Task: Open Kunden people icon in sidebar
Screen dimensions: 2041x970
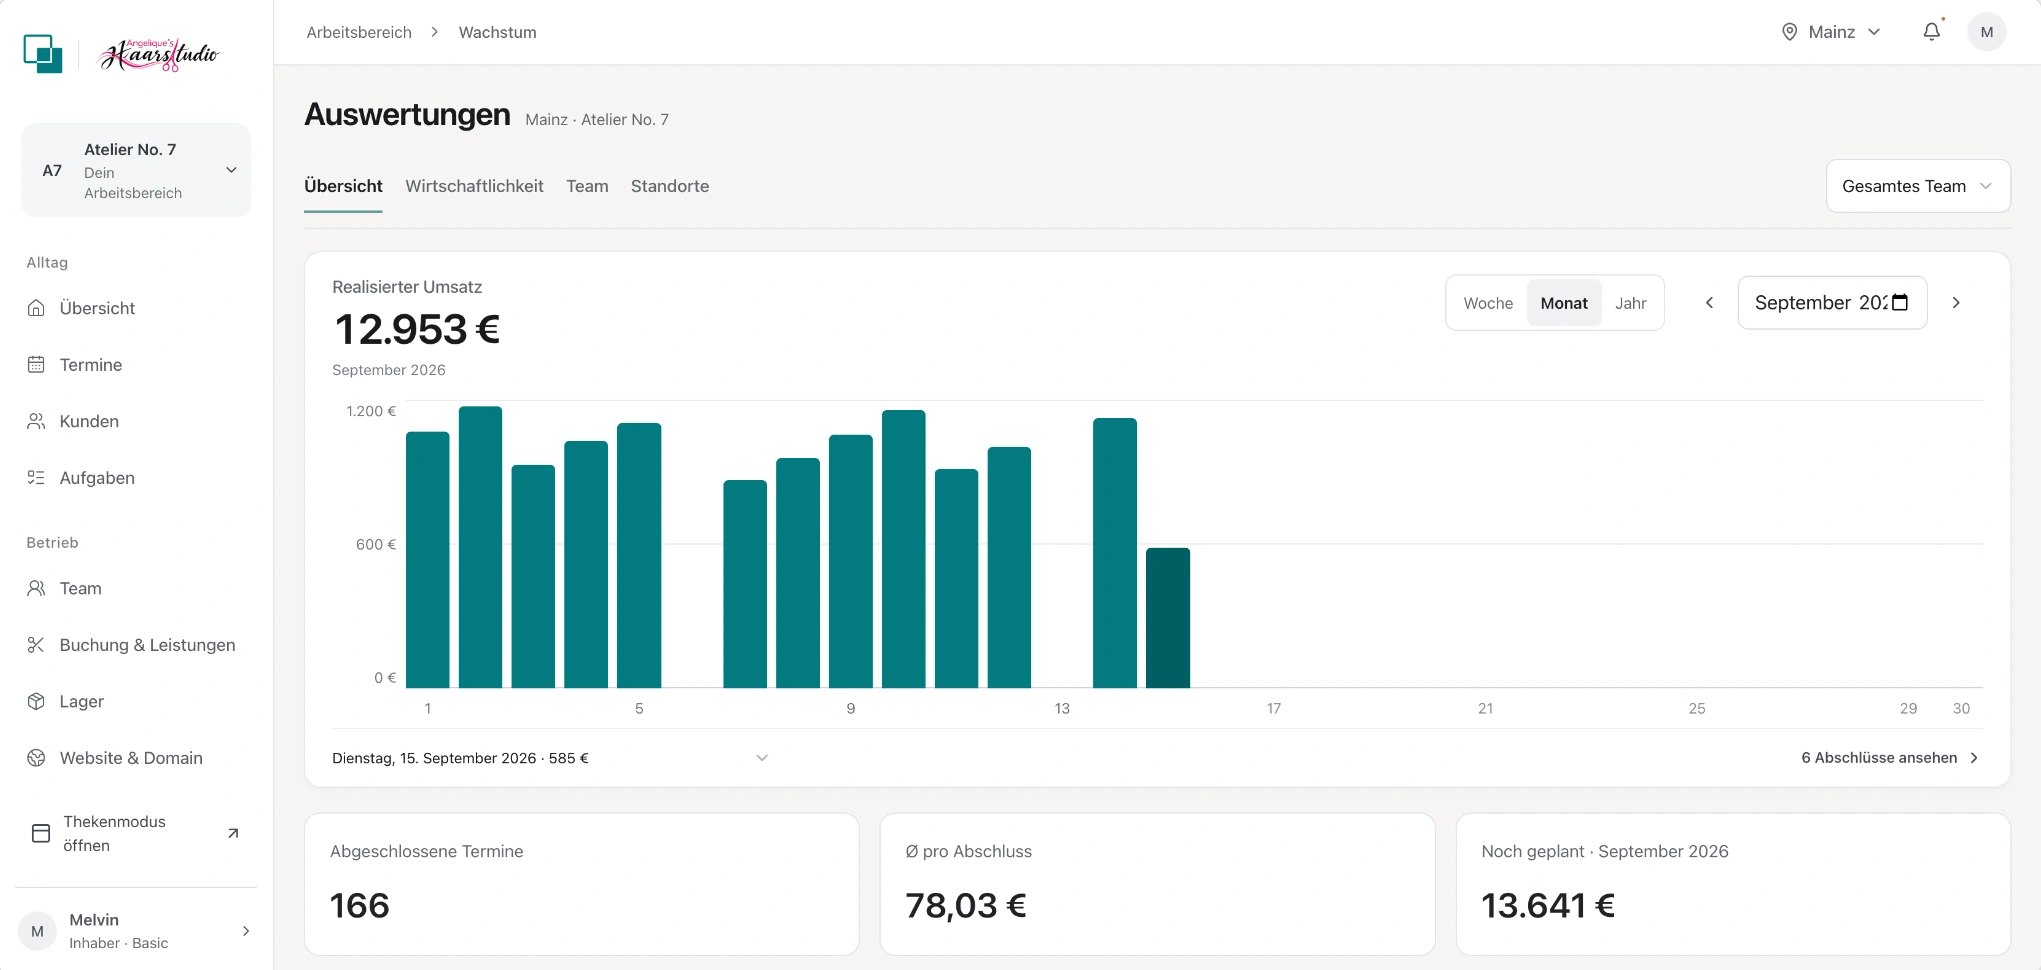Action: click(x=36, y=422)
